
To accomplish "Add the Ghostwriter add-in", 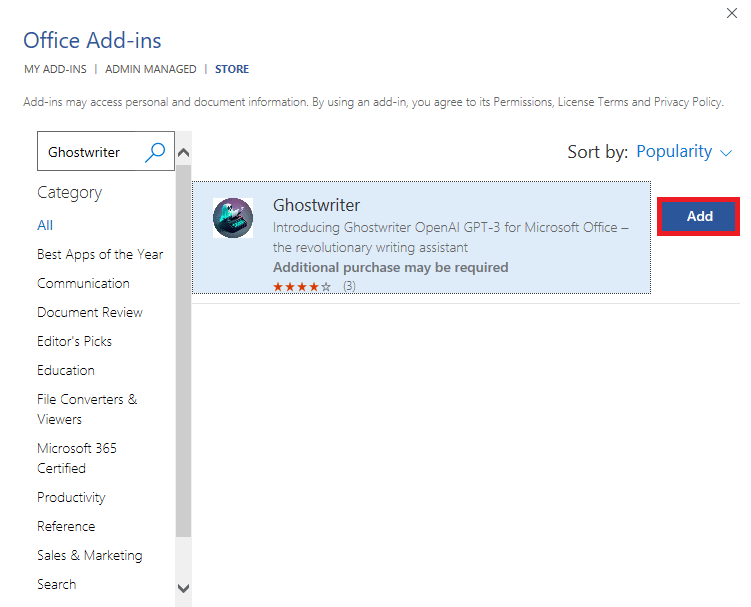I will pos(699,217).
